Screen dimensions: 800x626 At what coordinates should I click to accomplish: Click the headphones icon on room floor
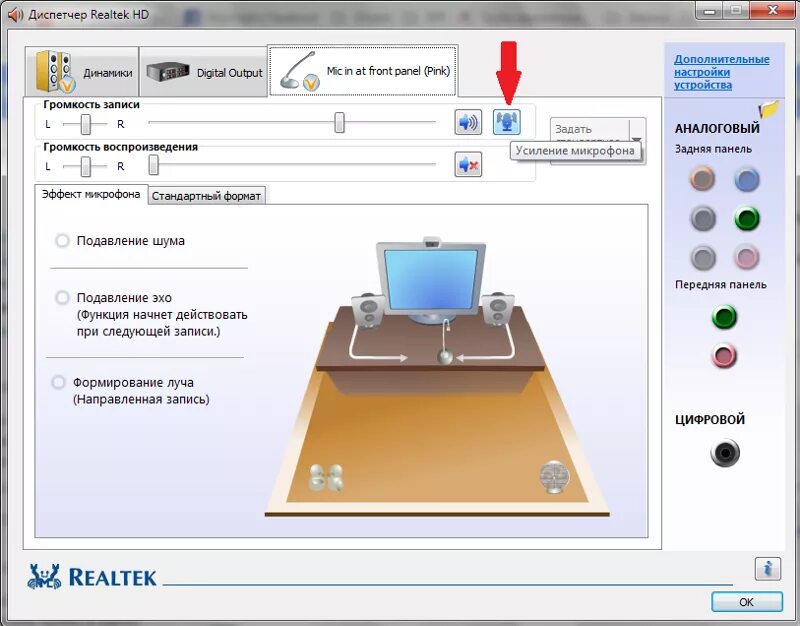(x=326, y=478)
